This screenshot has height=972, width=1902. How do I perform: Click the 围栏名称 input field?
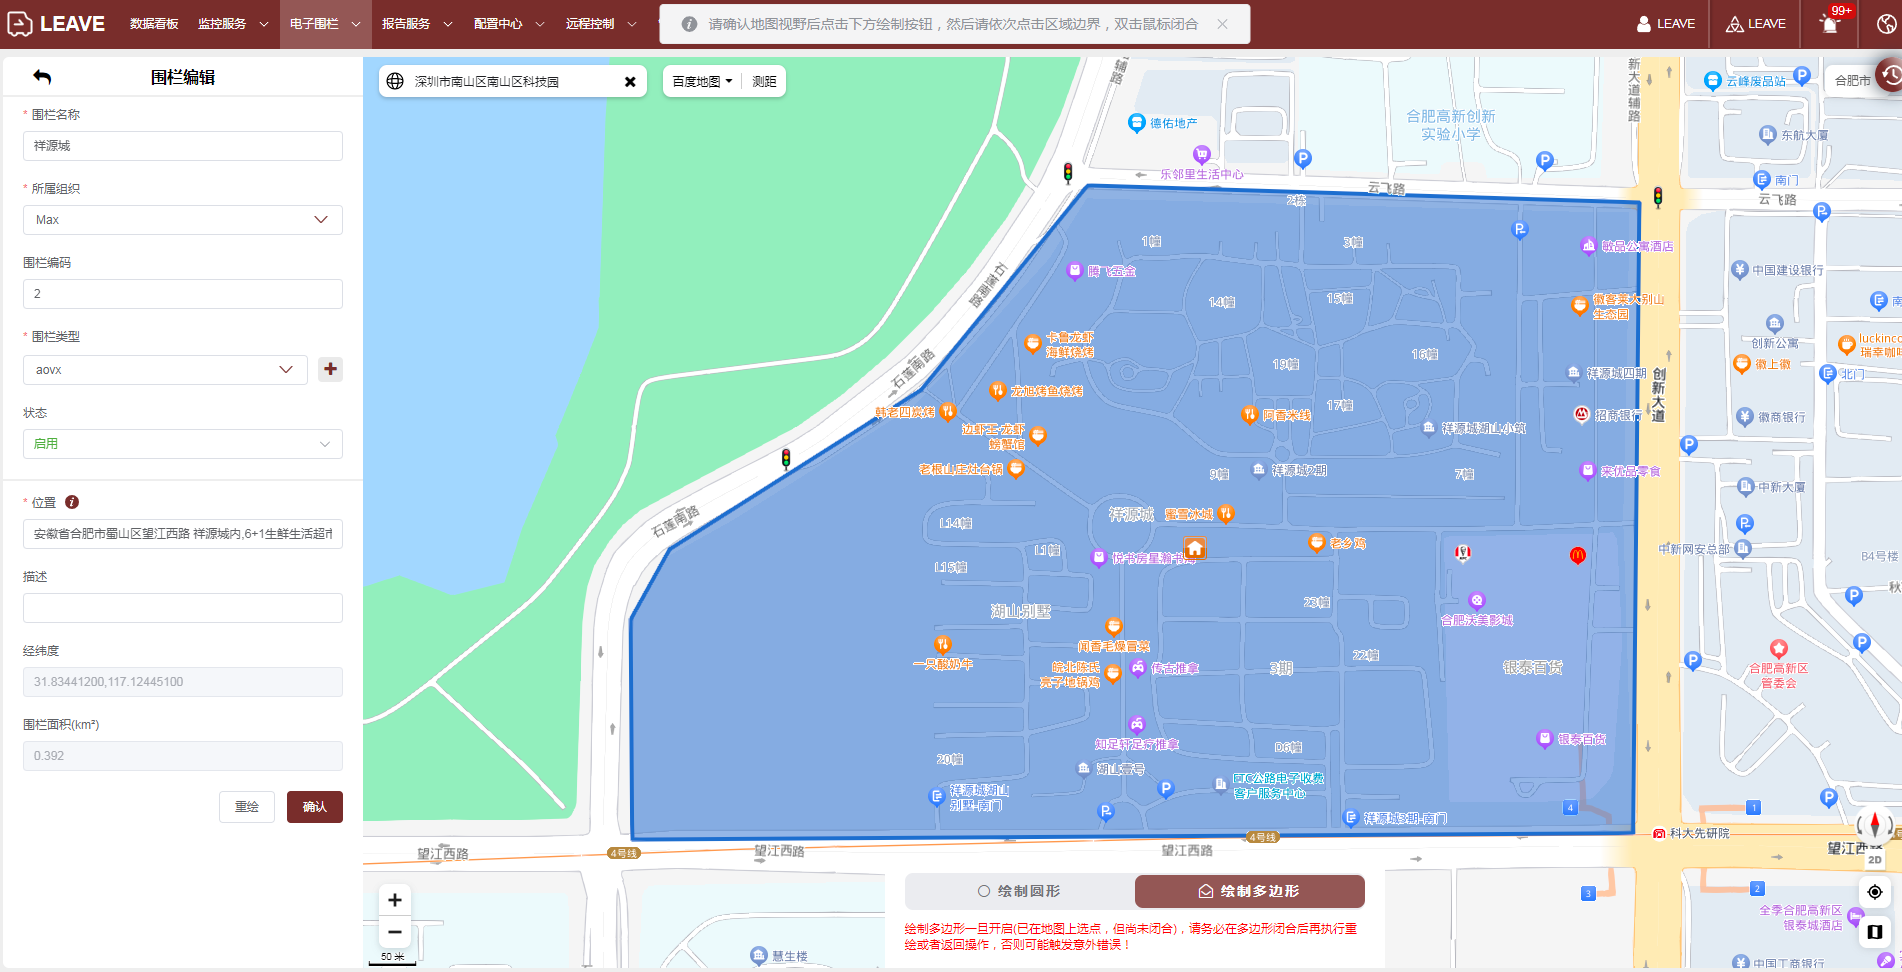point(183,146)
